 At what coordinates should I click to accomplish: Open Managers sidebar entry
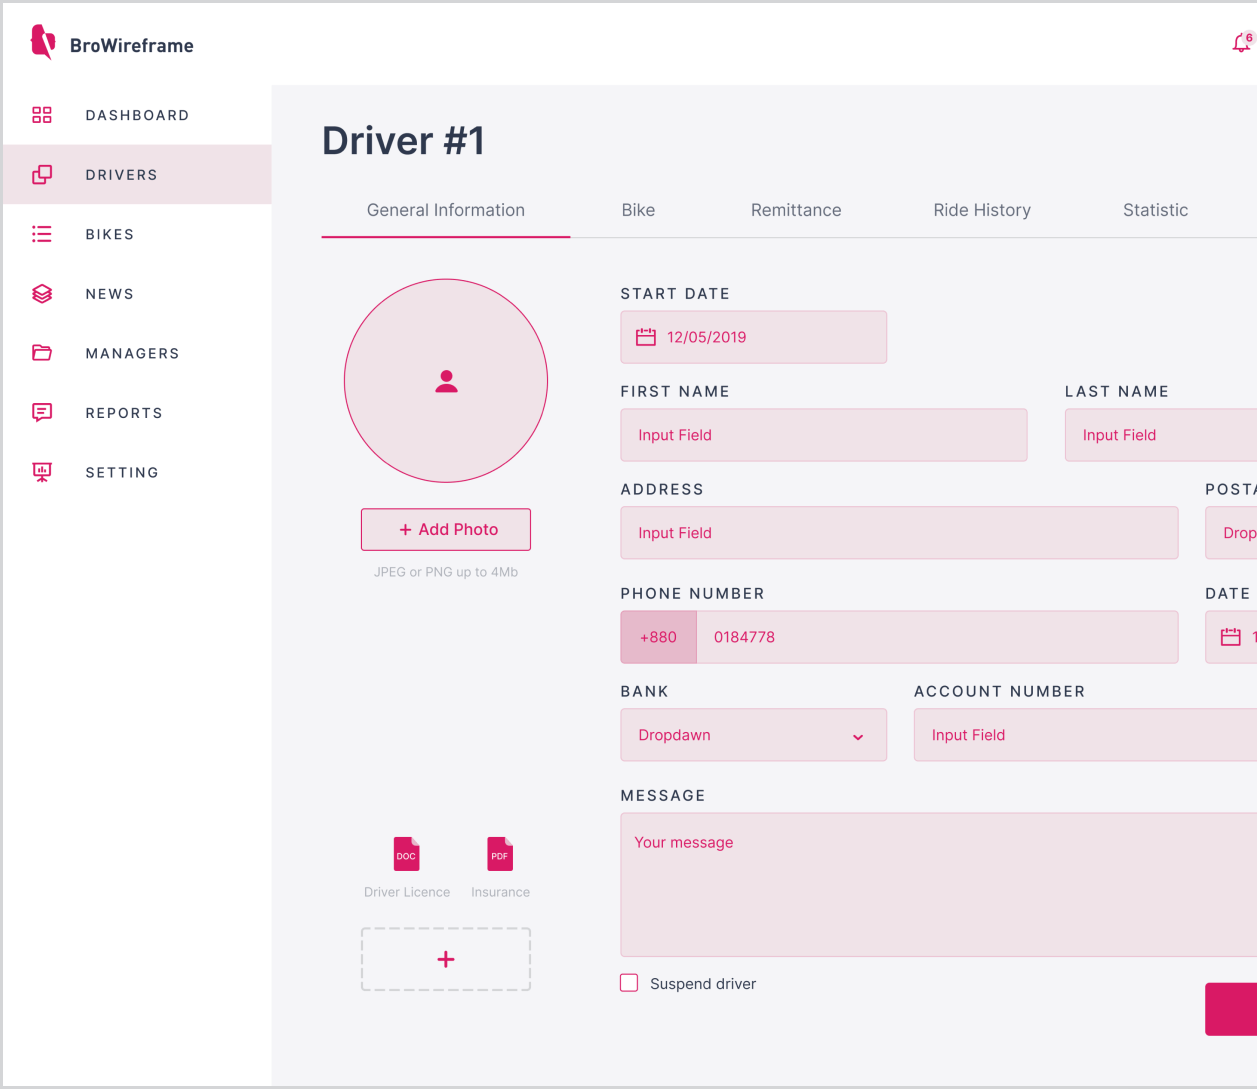pyautogui.click(x=137, y=353)
